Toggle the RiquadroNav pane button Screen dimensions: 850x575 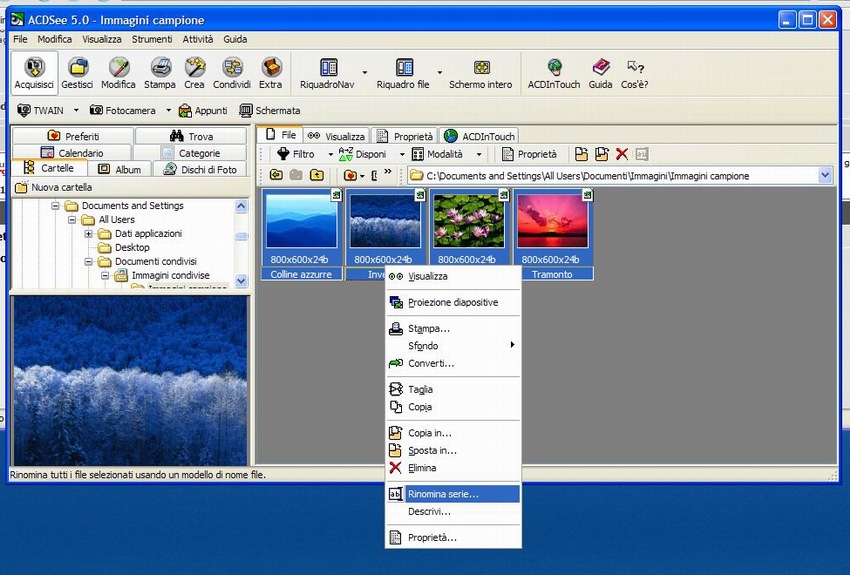(327, 73)
